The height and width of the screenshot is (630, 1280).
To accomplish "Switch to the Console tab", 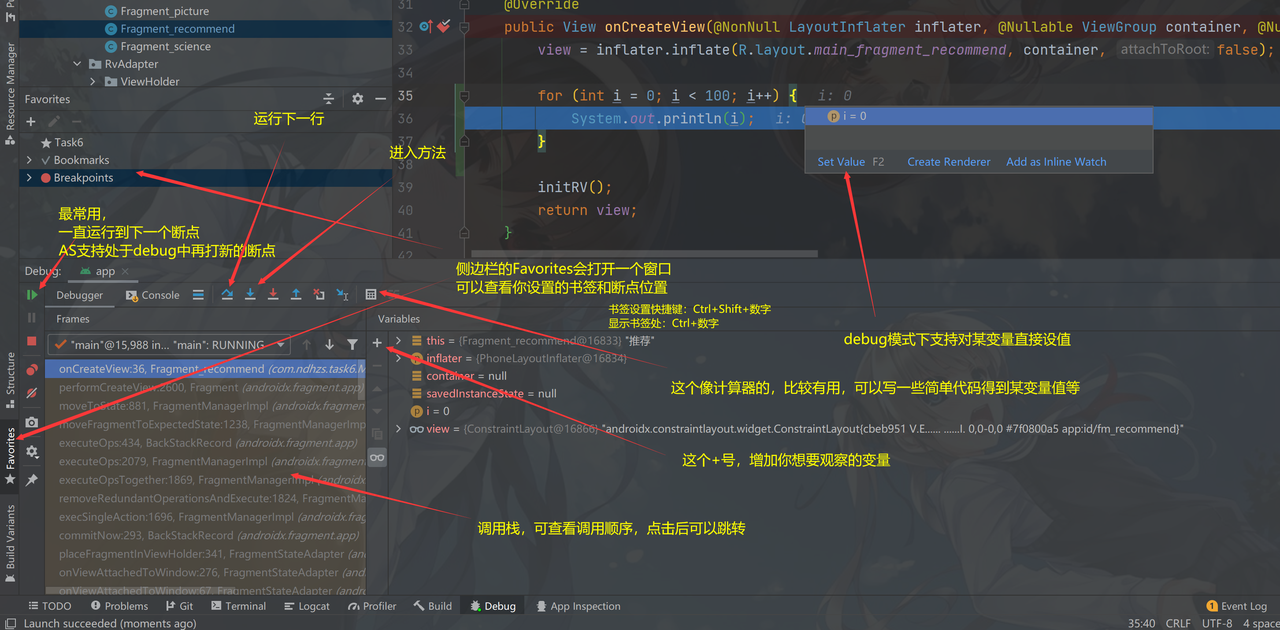I will 153,295.
